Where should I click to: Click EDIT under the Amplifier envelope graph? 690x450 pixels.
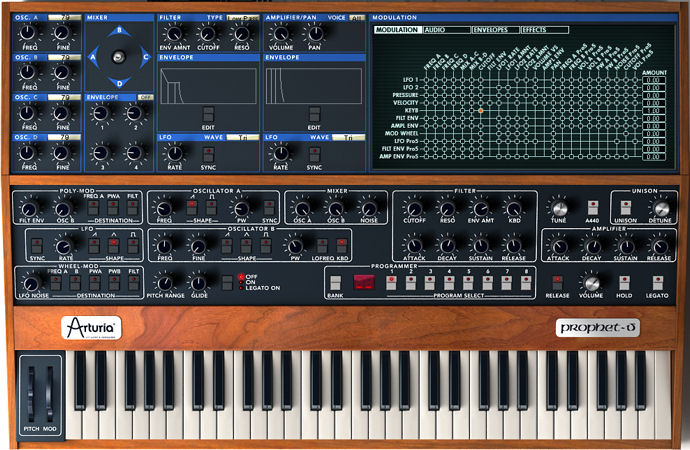click(x=314, y=115)
